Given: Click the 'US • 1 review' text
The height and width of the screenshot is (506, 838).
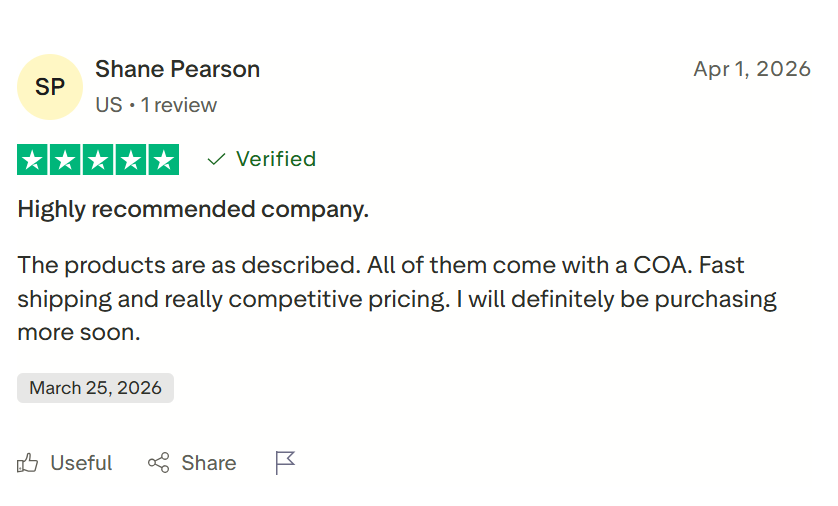Looking at the screenshot, I should coord(156,105).
